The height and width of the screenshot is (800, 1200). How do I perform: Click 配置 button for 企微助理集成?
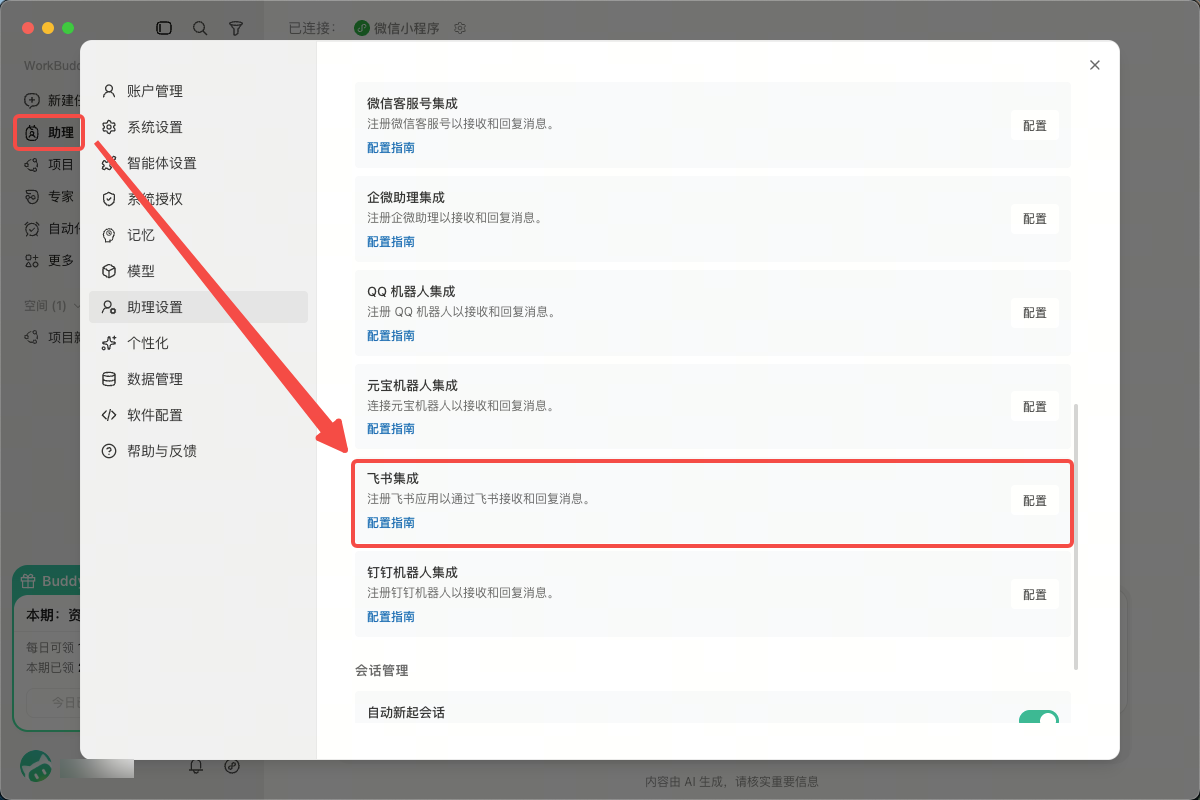coord(1034,219)
